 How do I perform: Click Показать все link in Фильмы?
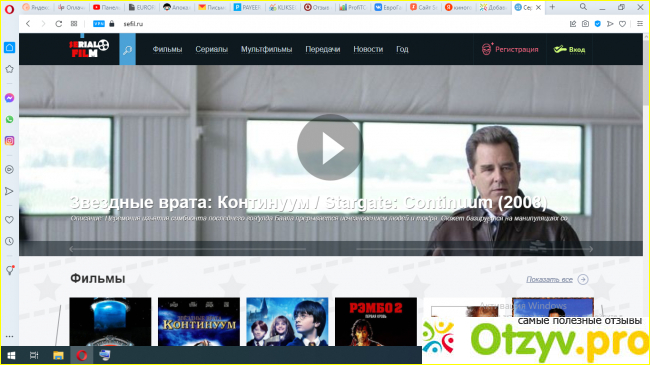(549, 280)
